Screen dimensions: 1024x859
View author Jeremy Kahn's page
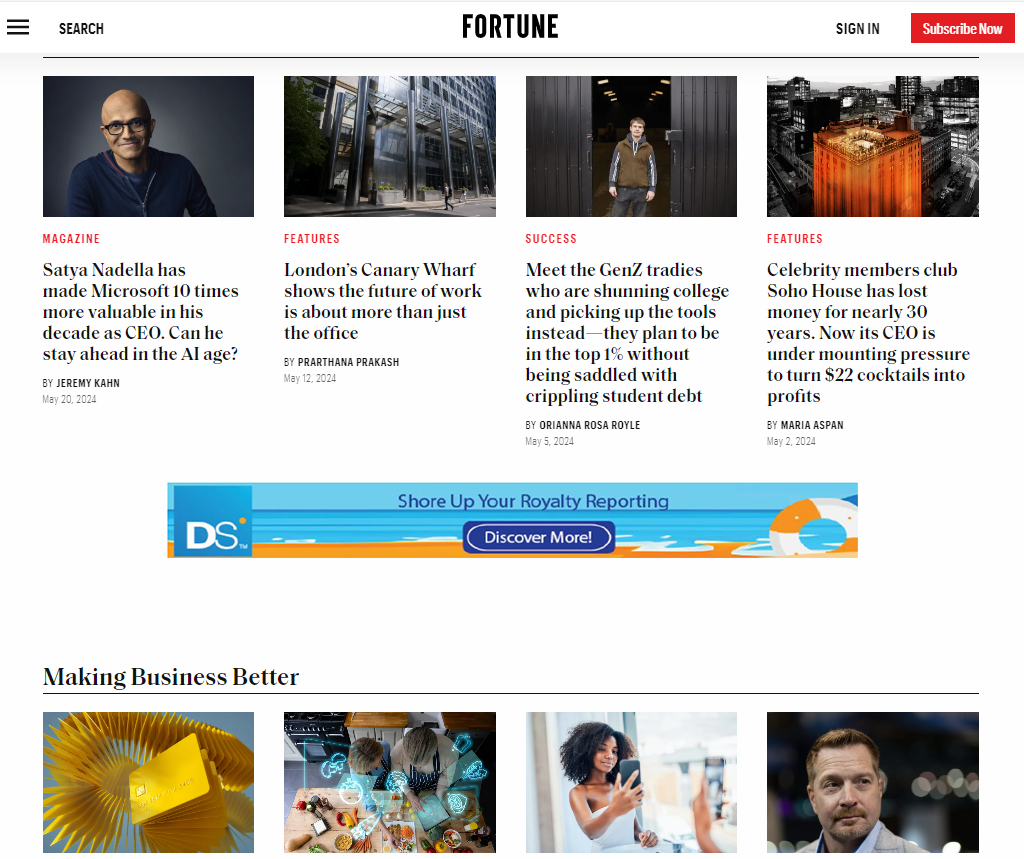(88, 384)
